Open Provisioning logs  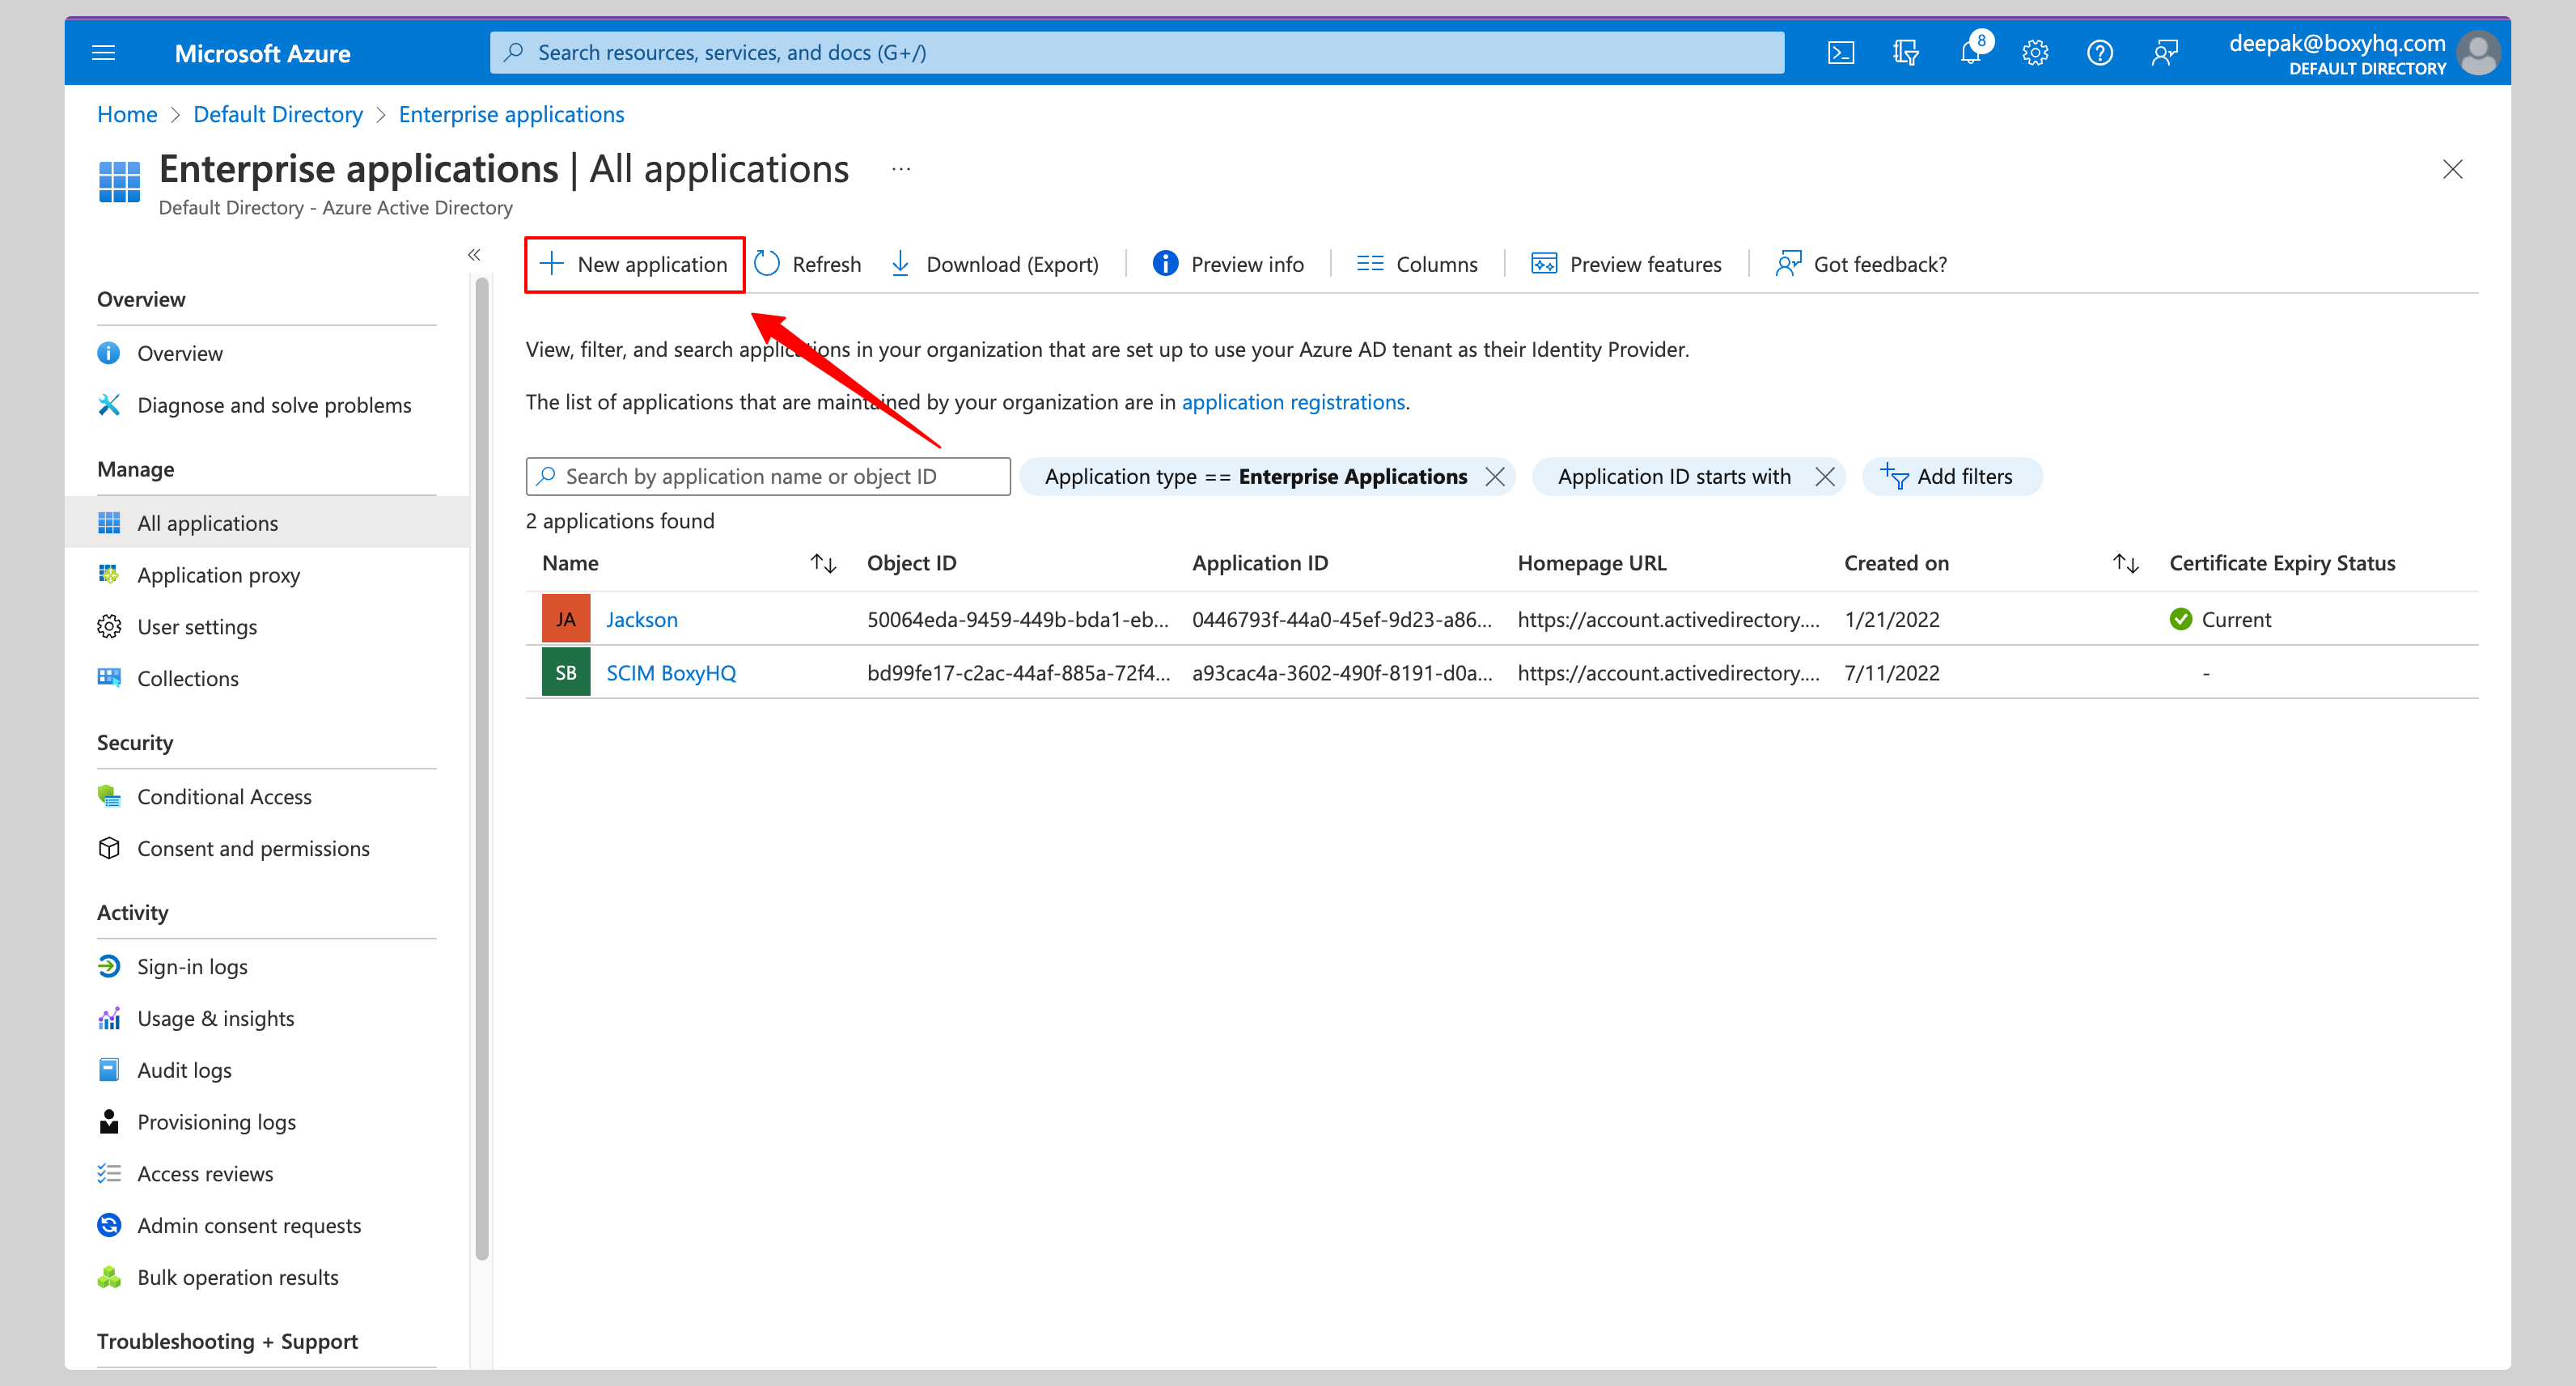point(216,1121)
